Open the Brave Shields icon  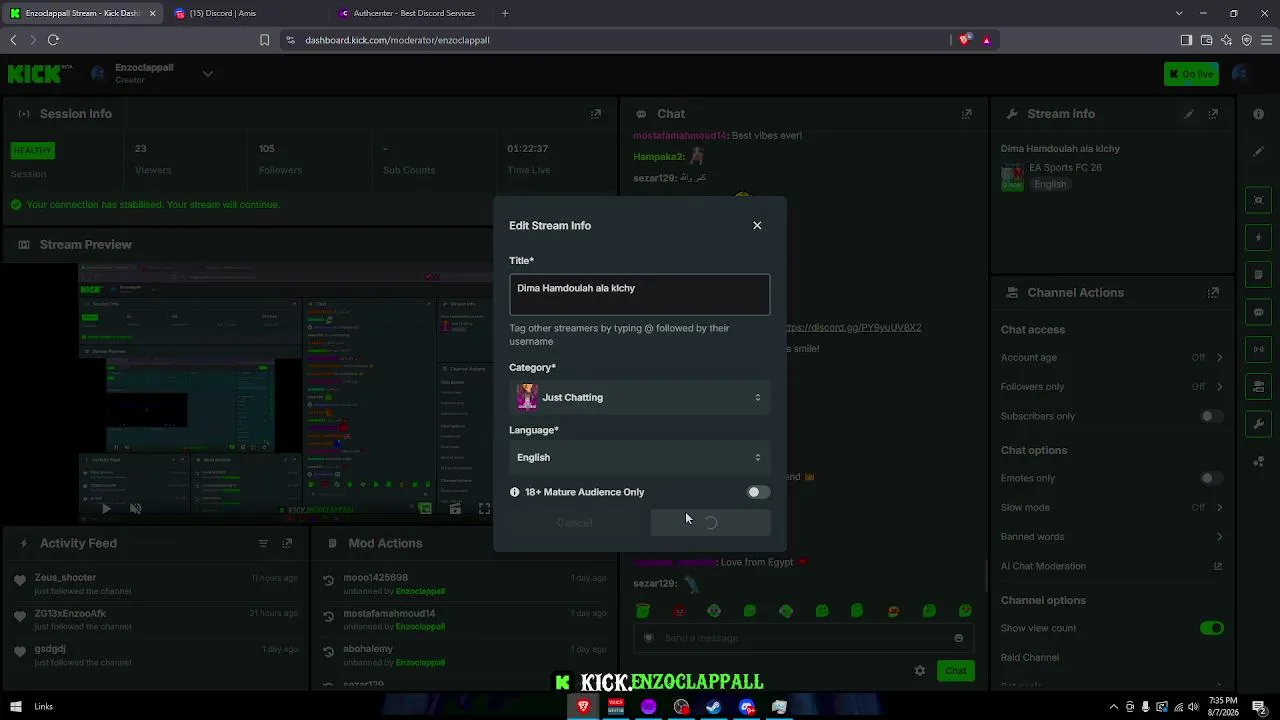pyautogui.click(x=964, y=40)
